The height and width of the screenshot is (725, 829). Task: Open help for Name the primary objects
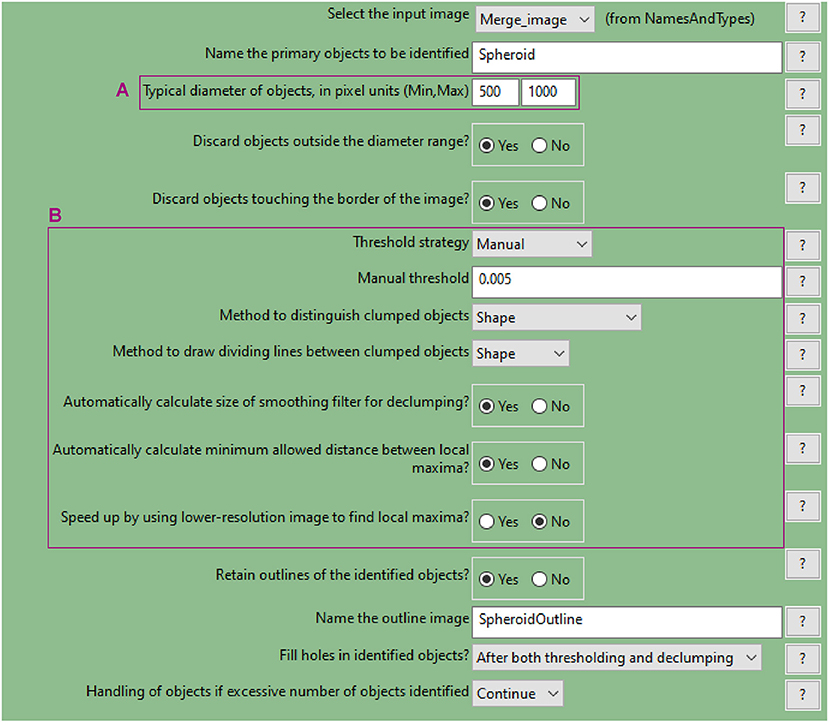click(x=802, y=56)
